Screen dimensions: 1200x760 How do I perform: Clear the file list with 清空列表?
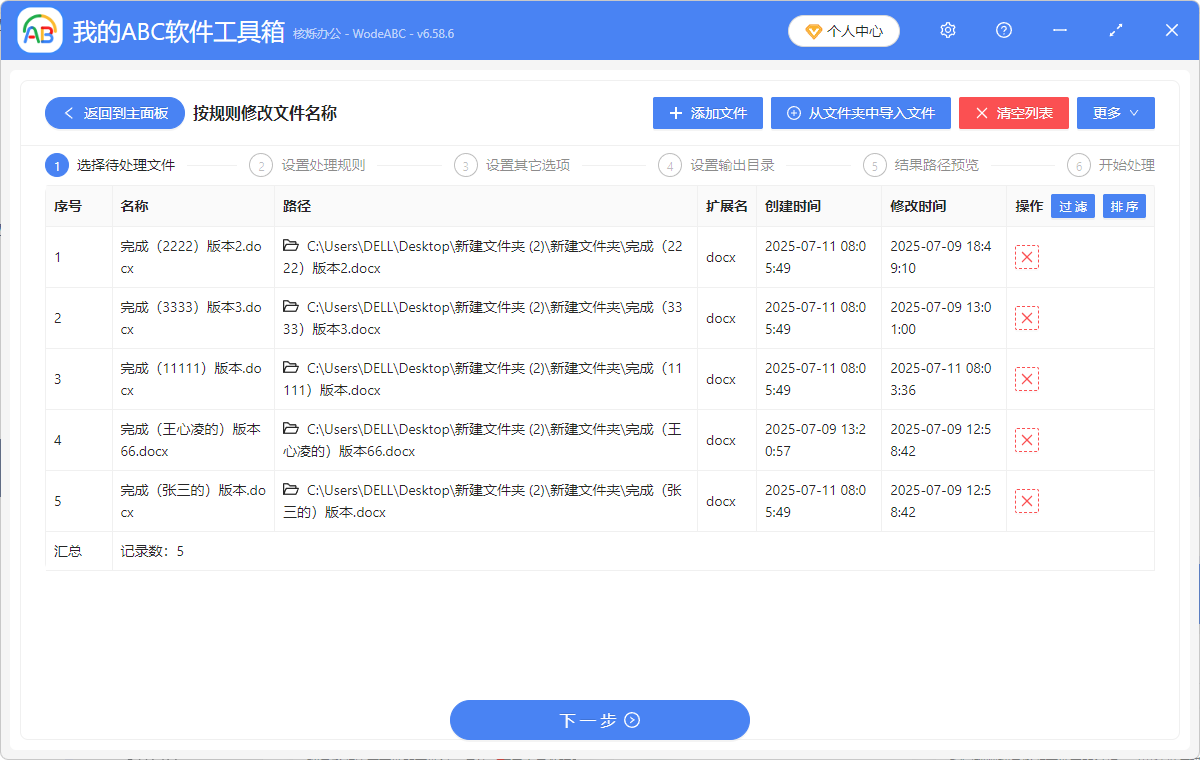[x=1013, y=112]
